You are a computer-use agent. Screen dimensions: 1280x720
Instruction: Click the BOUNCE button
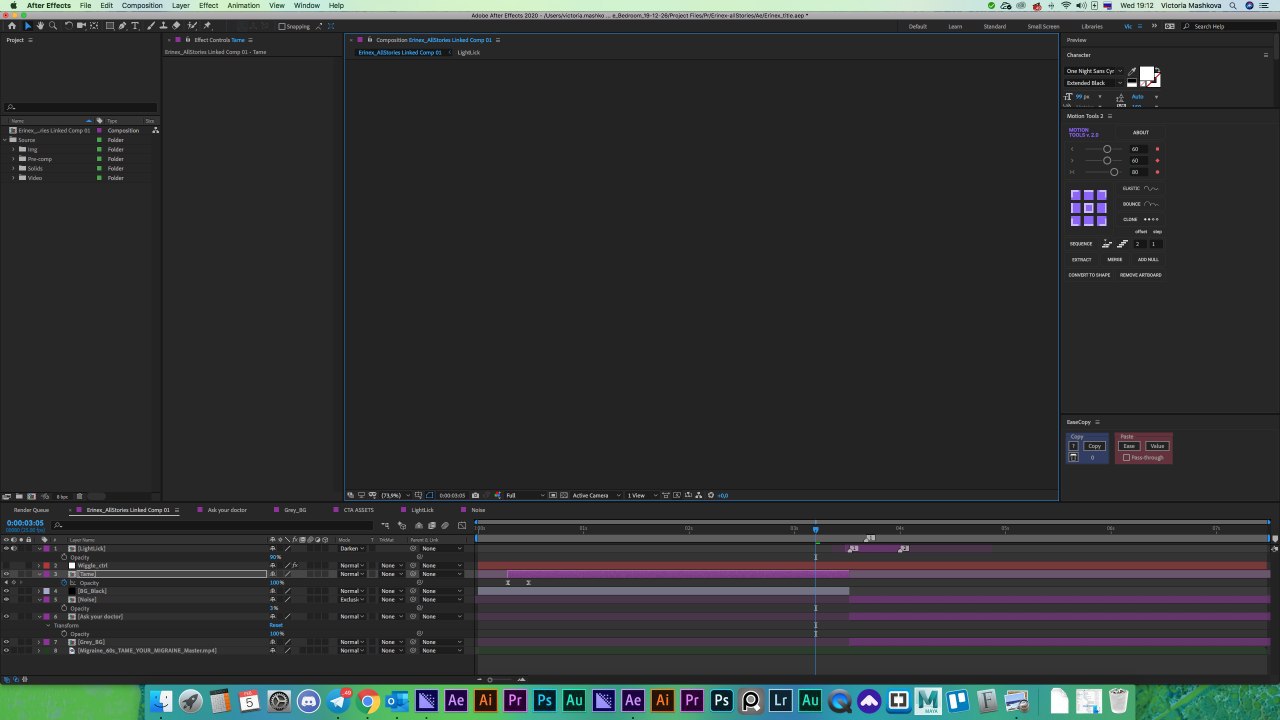pyautogui.click(x=1140, y=204)
